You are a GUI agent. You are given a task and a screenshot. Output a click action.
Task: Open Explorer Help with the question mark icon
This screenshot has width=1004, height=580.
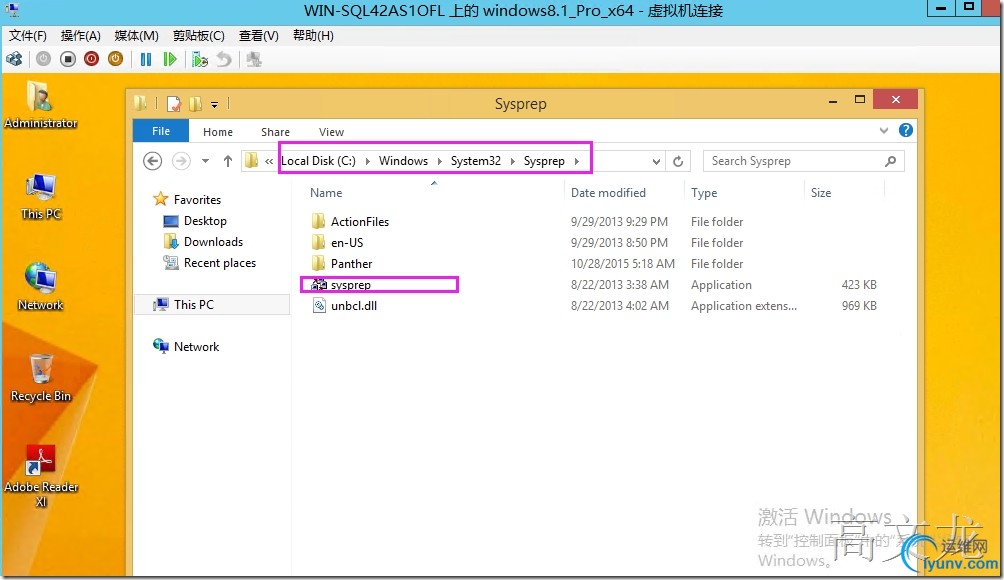tap(905, 130)
